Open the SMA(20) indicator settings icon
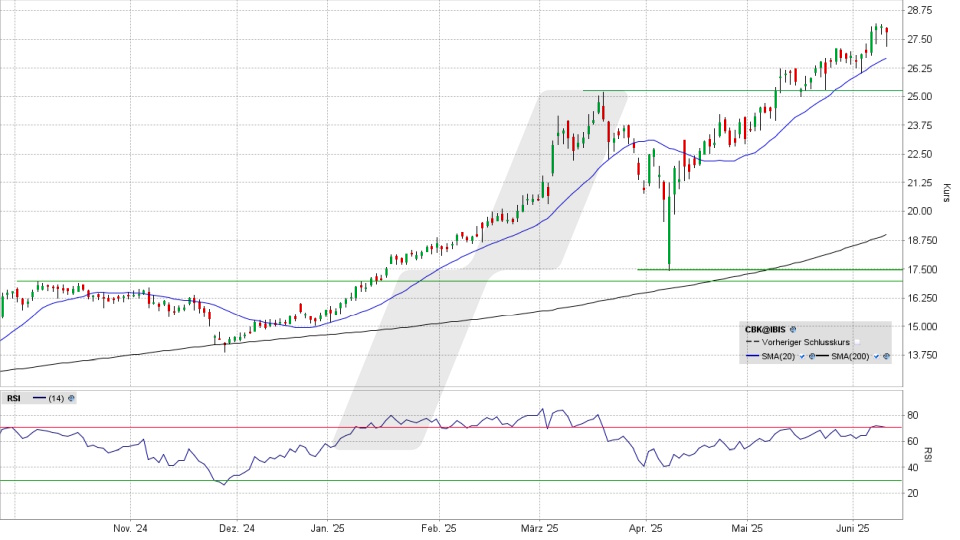 811,356
